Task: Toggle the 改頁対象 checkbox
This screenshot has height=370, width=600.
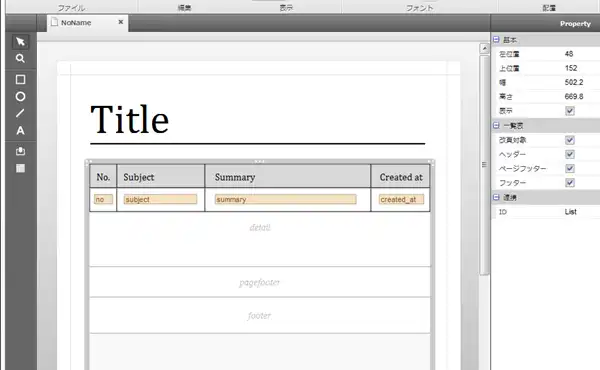Action: (x=570, y=140)
